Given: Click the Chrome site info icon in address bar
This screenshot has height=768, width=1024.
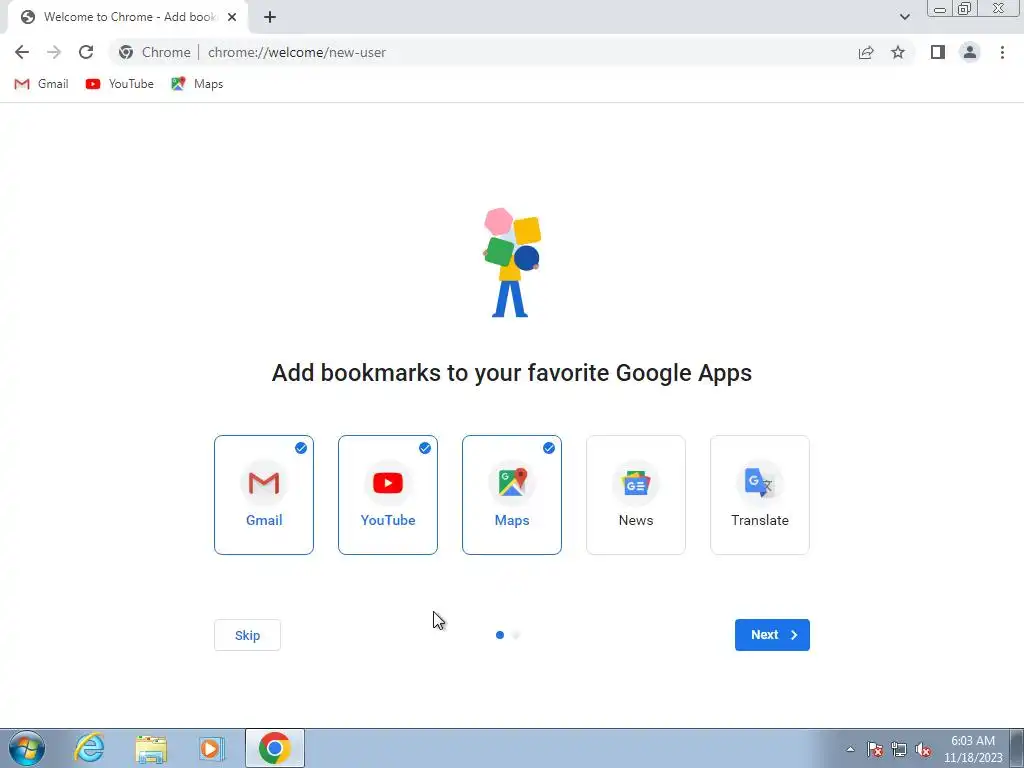Looking at the screenshot, I should (126, 52).
